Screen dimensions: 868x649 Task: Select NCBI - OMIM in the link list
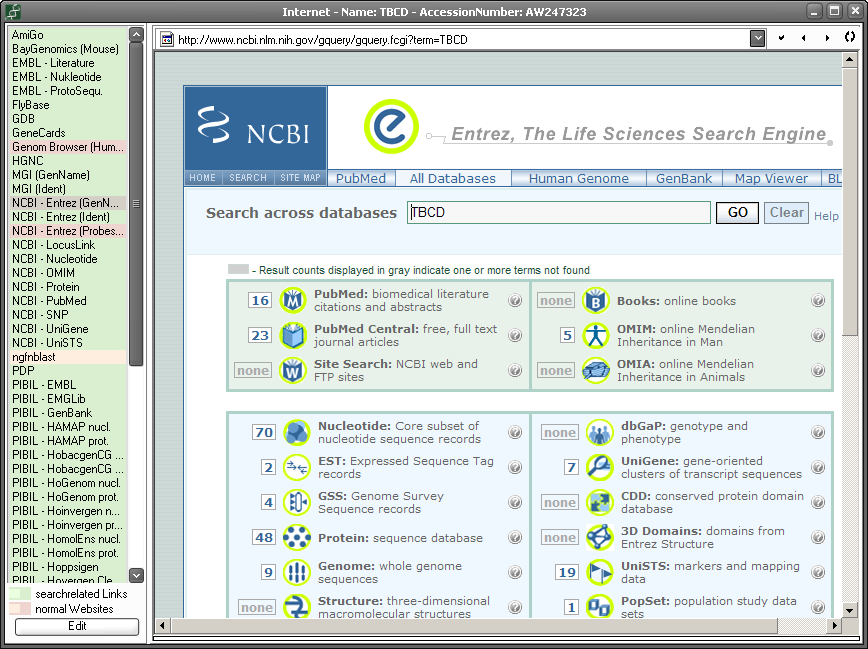tap(69, 273)
